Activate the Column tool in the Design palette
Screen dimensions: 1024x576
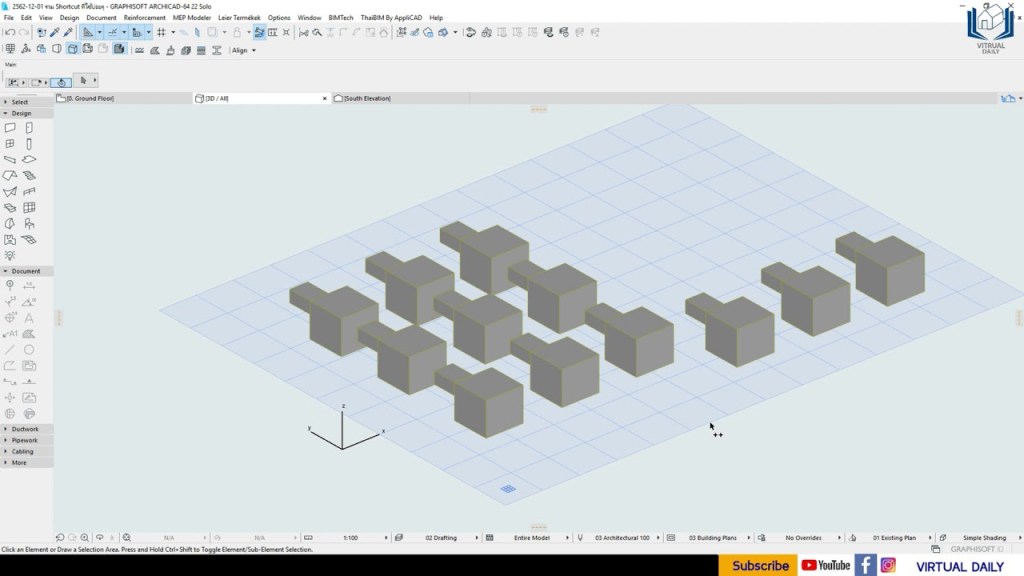coord(28,143)
